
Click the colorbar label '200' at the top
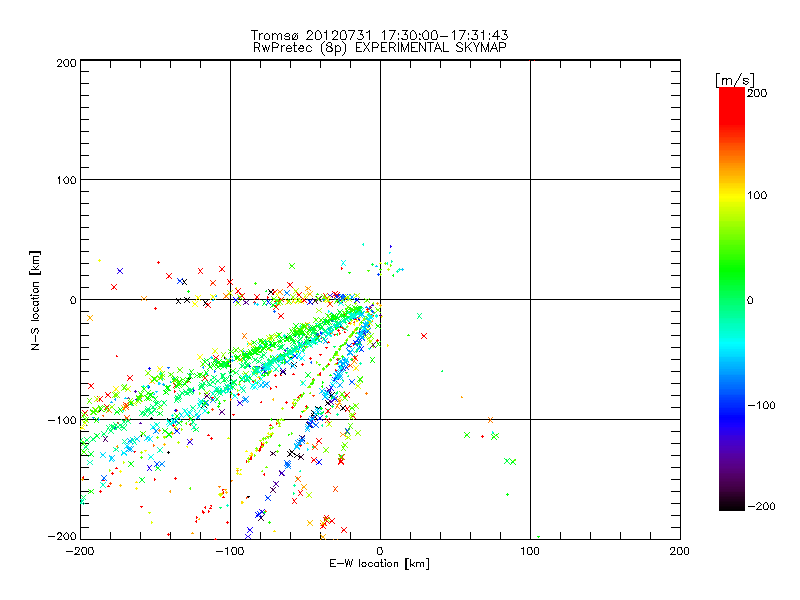(757, 93)
